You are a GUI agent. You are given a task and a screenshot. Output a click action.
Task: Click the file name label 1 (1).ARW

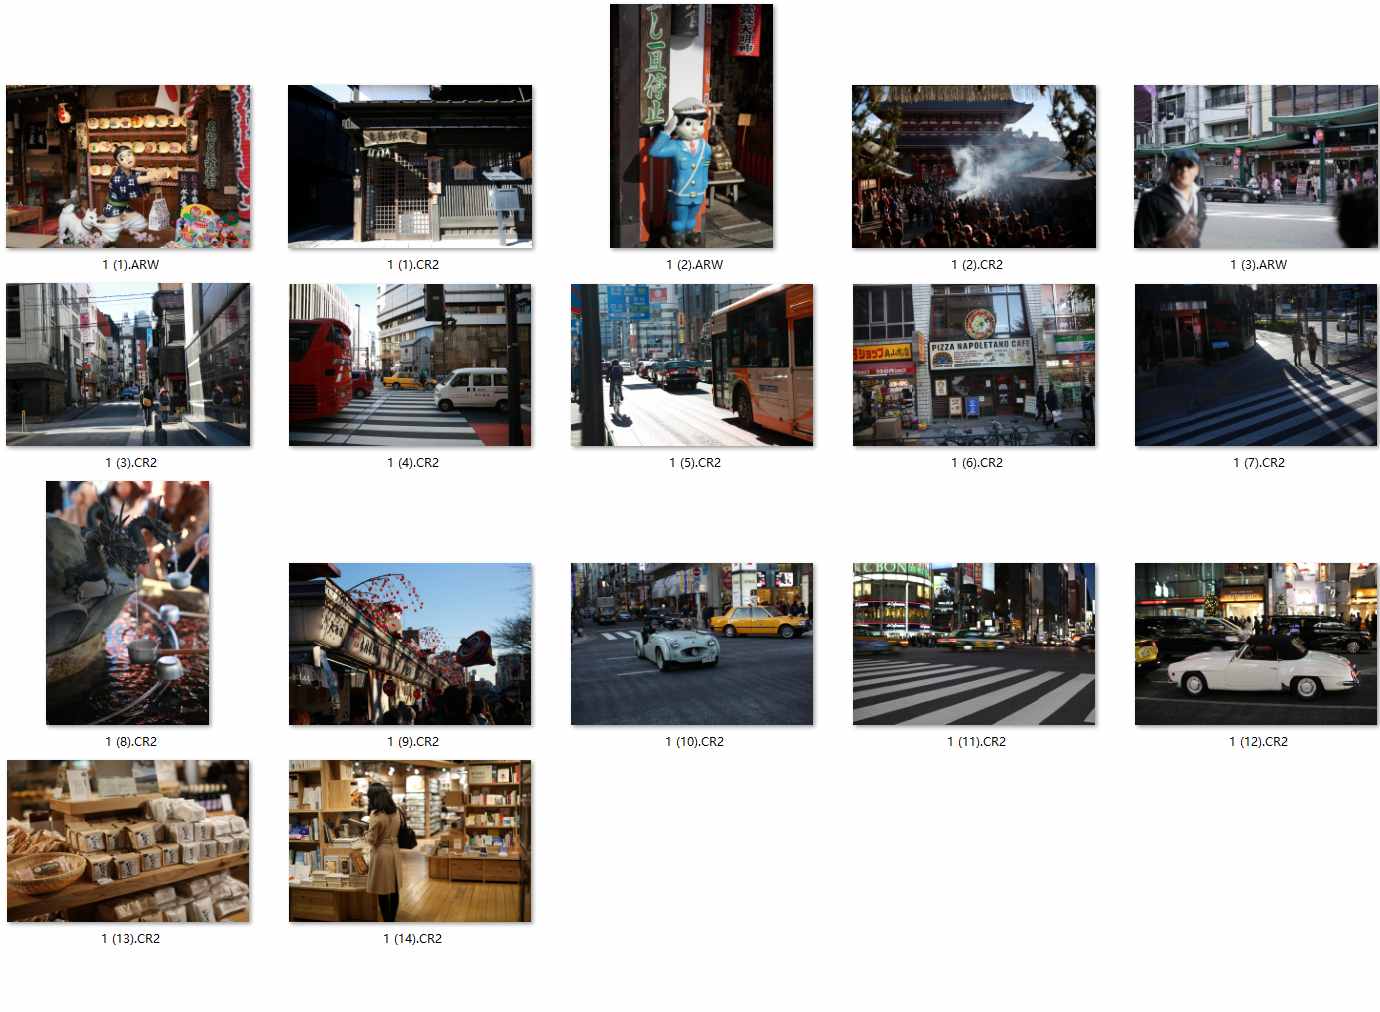pyautogui.click(x=131, y=265)
